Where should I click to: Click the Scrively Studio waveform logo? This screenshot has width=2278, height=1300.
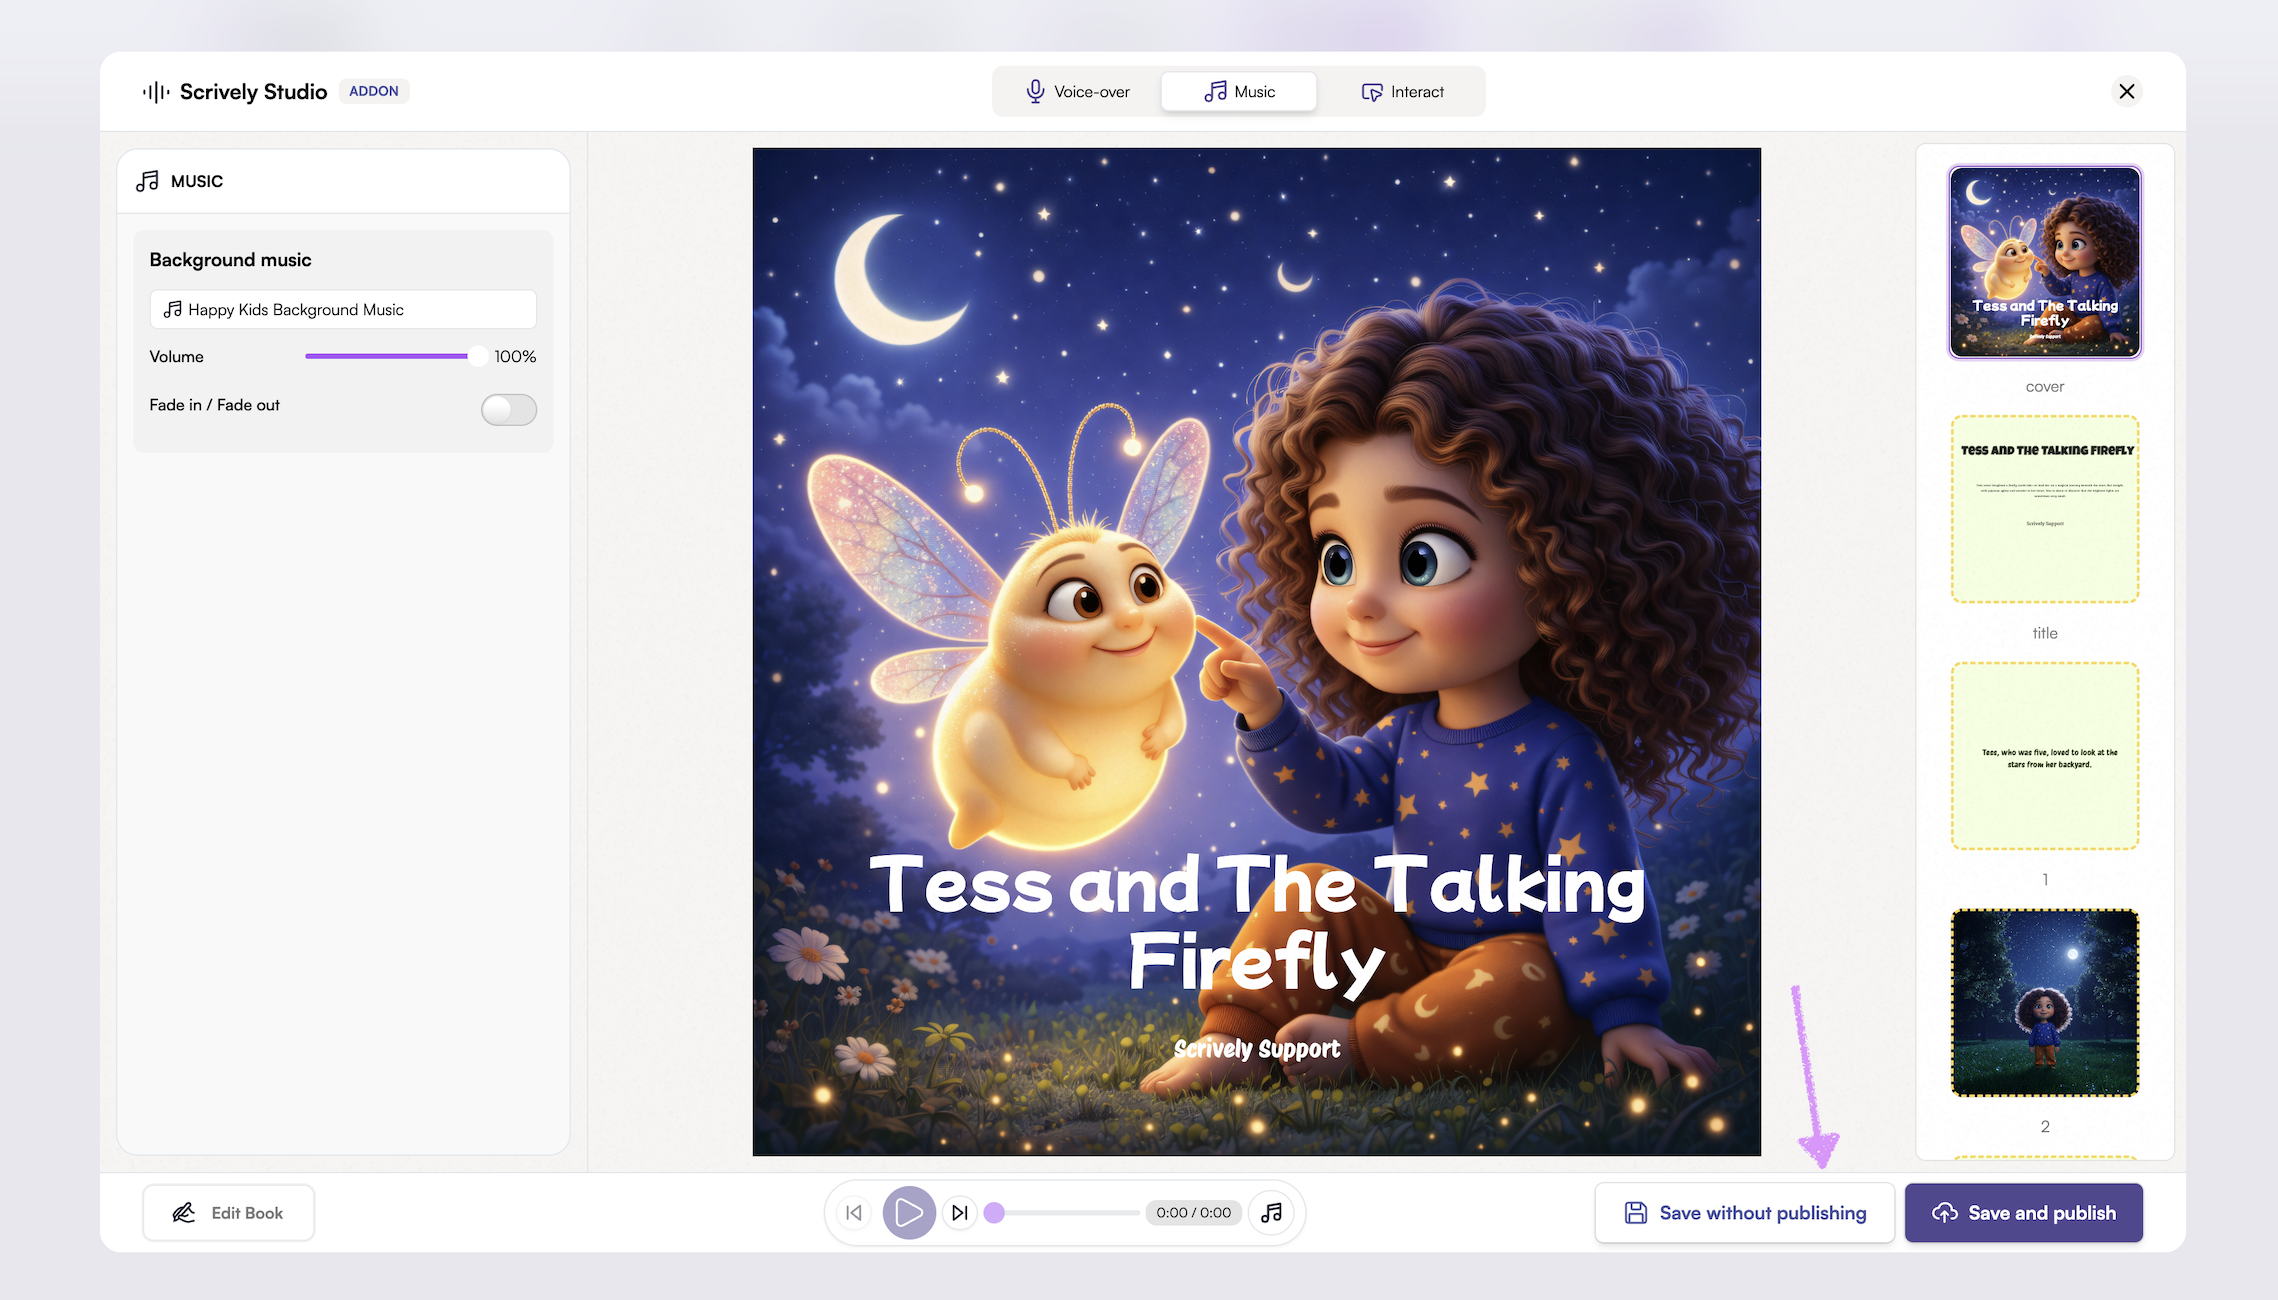pos(156,92)
